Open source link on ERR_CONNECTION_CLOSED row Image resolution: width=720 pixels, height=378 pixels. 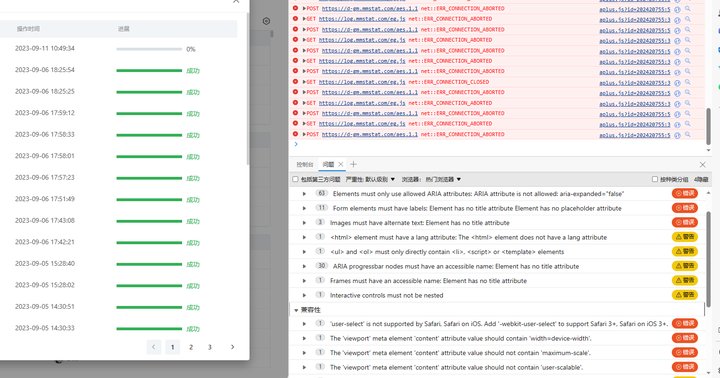pos(635,83)
